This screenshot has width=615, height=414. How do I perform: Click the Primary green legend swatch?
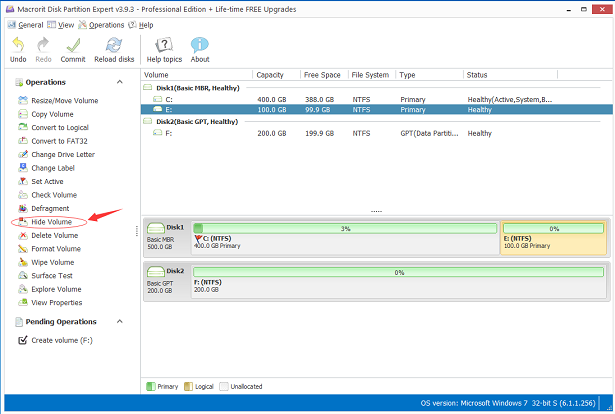[x=151, y=387]
